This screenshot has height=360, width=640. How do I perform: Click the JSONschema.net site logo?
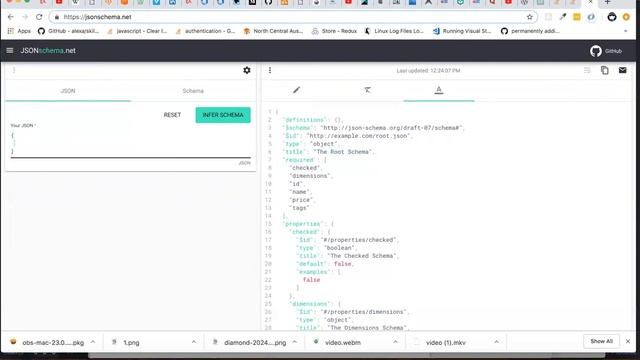point(48,51)
